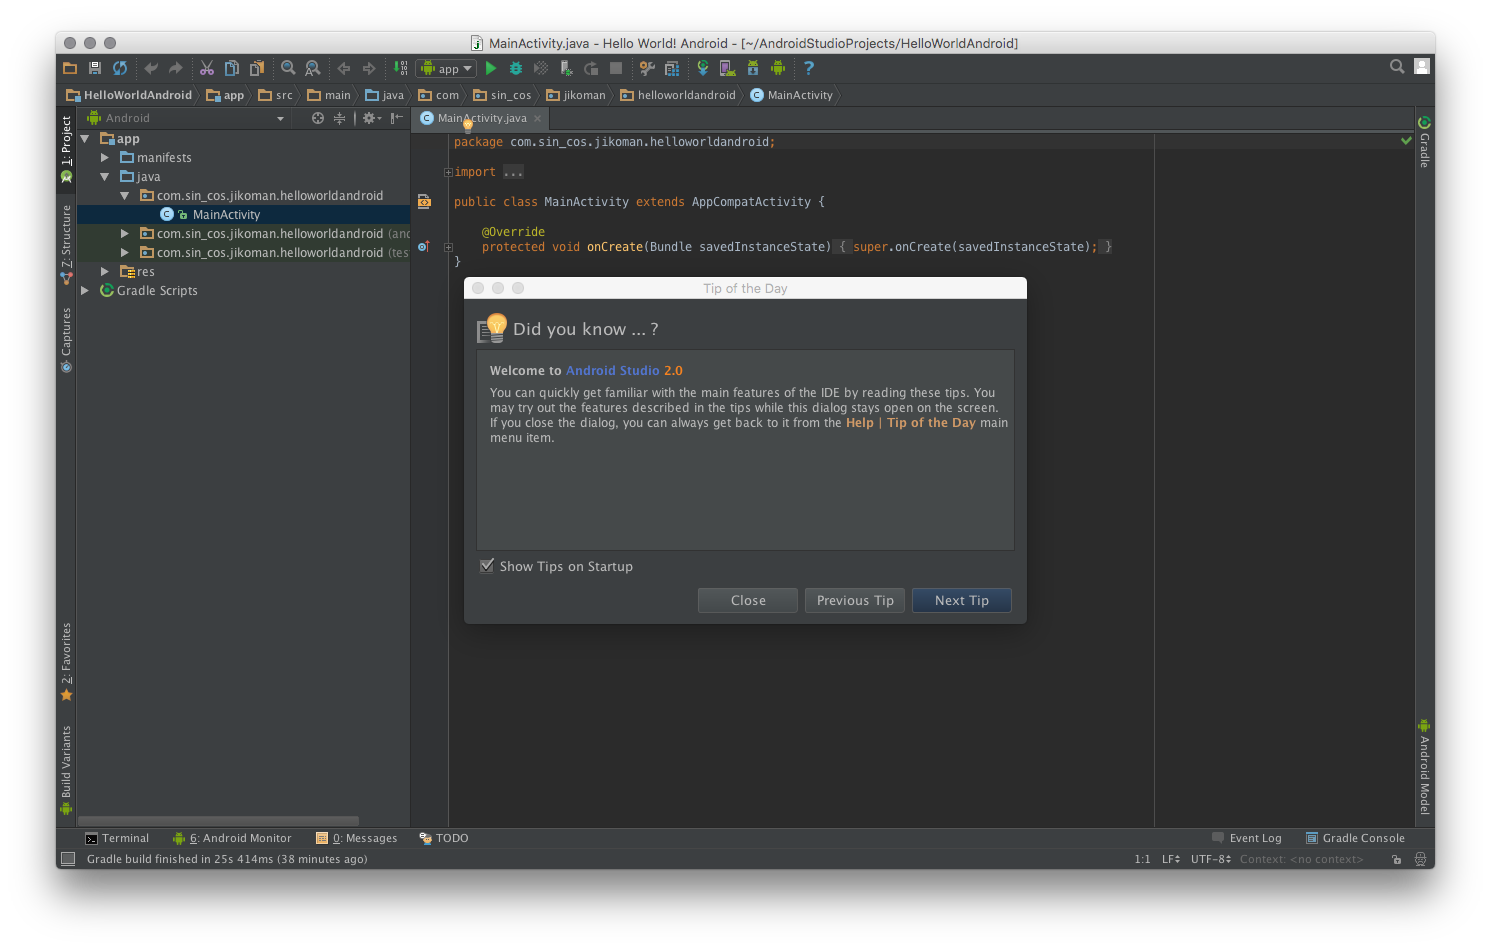
Task: Click the Sync Project with Gradle icon
Action: click(x=703, y=68)
